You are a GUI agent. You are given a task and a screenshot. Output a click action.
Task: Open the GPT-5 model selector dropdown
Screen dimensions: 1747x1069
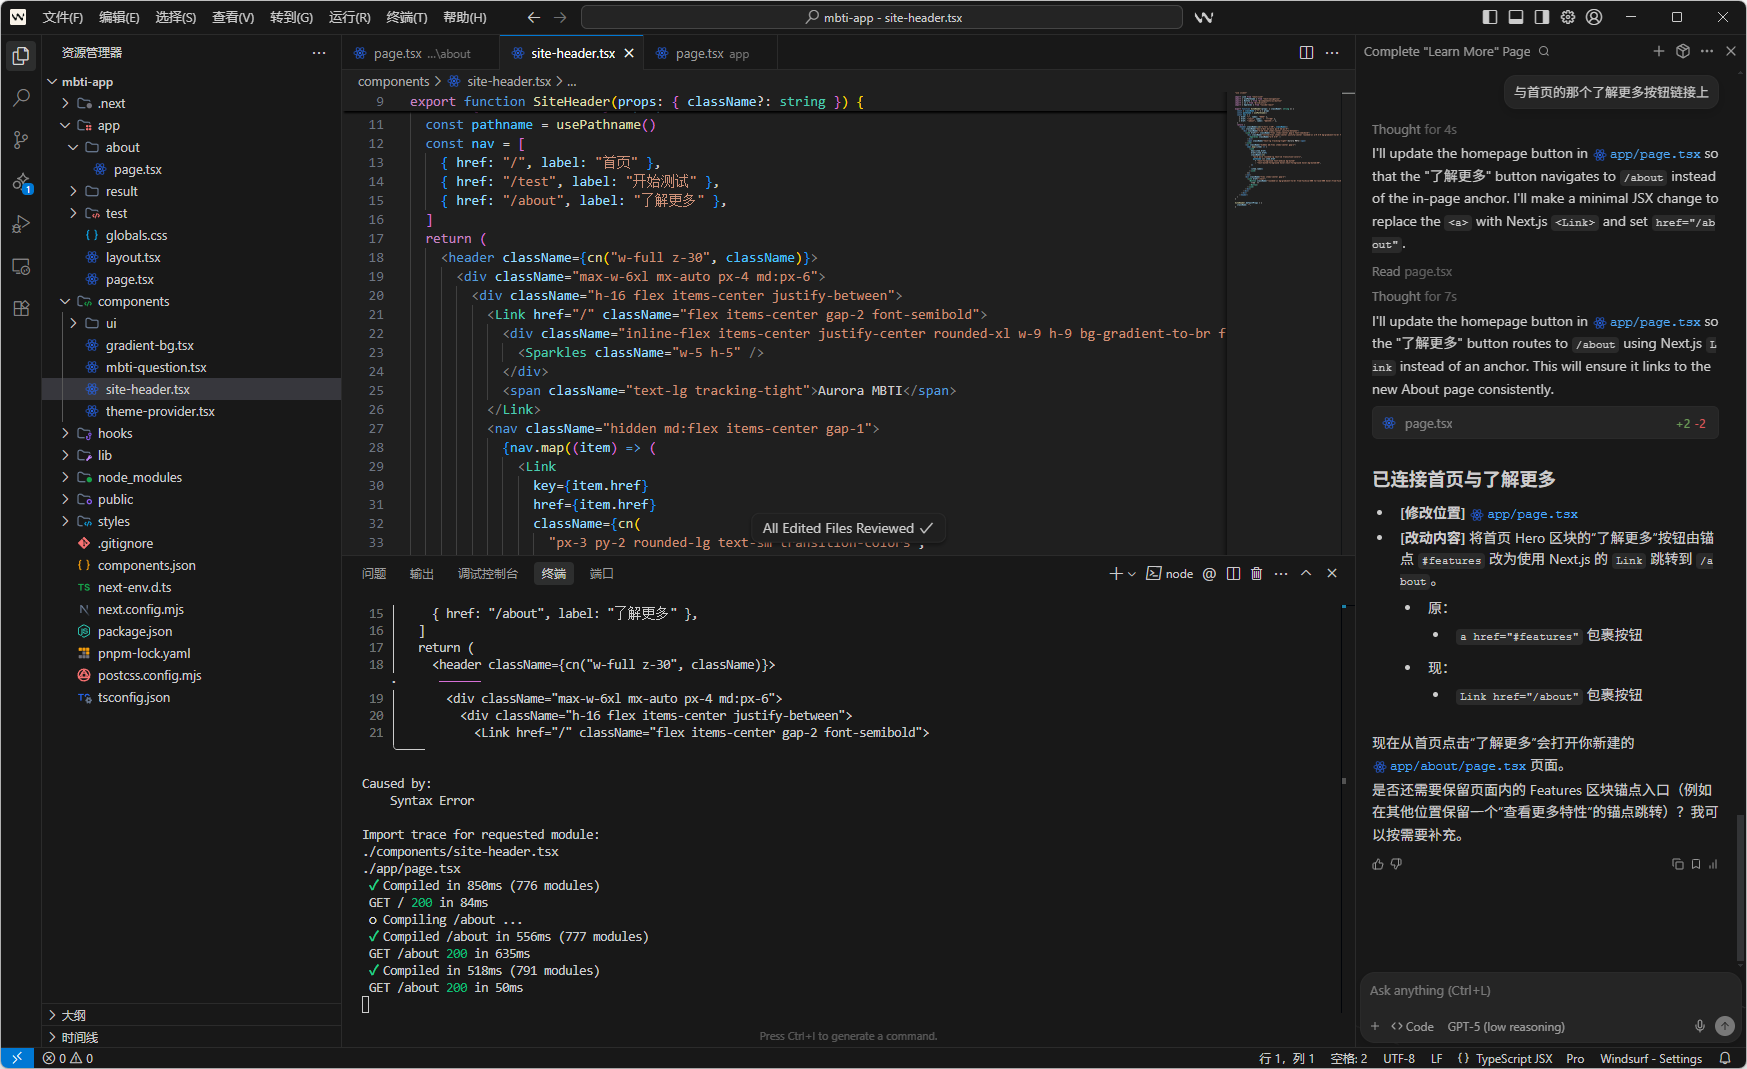(1506, 1027)
